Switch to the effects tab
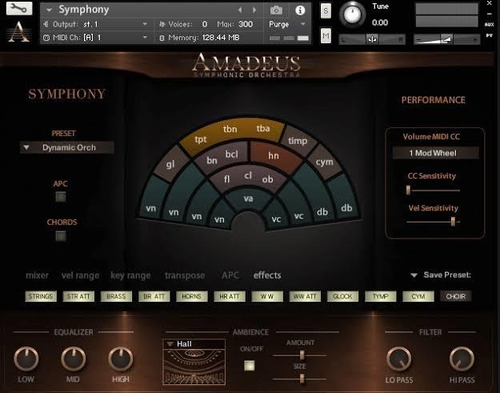Viewport: 500px width, 393px height. (267, 275)
